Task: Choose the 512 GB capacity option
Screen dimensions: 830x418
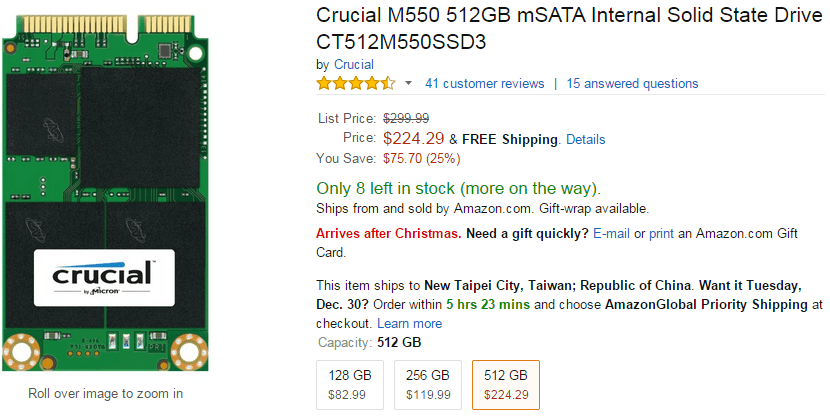Action: (505, 385)
